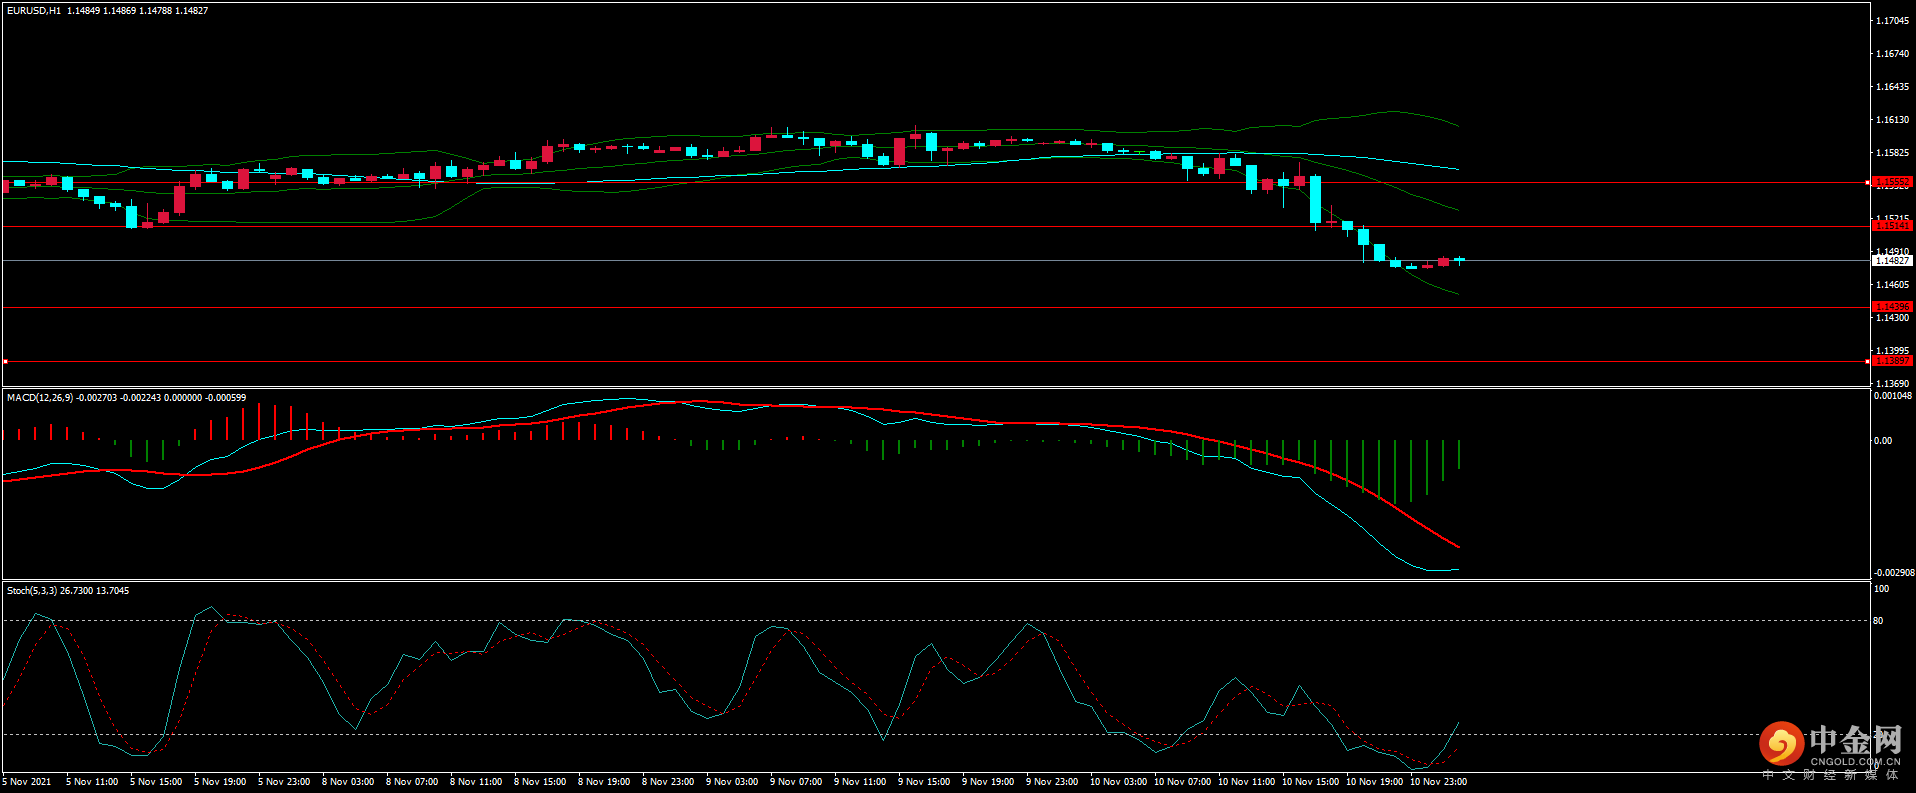Click the 1.16435 price axis label

coord(1892,87)
